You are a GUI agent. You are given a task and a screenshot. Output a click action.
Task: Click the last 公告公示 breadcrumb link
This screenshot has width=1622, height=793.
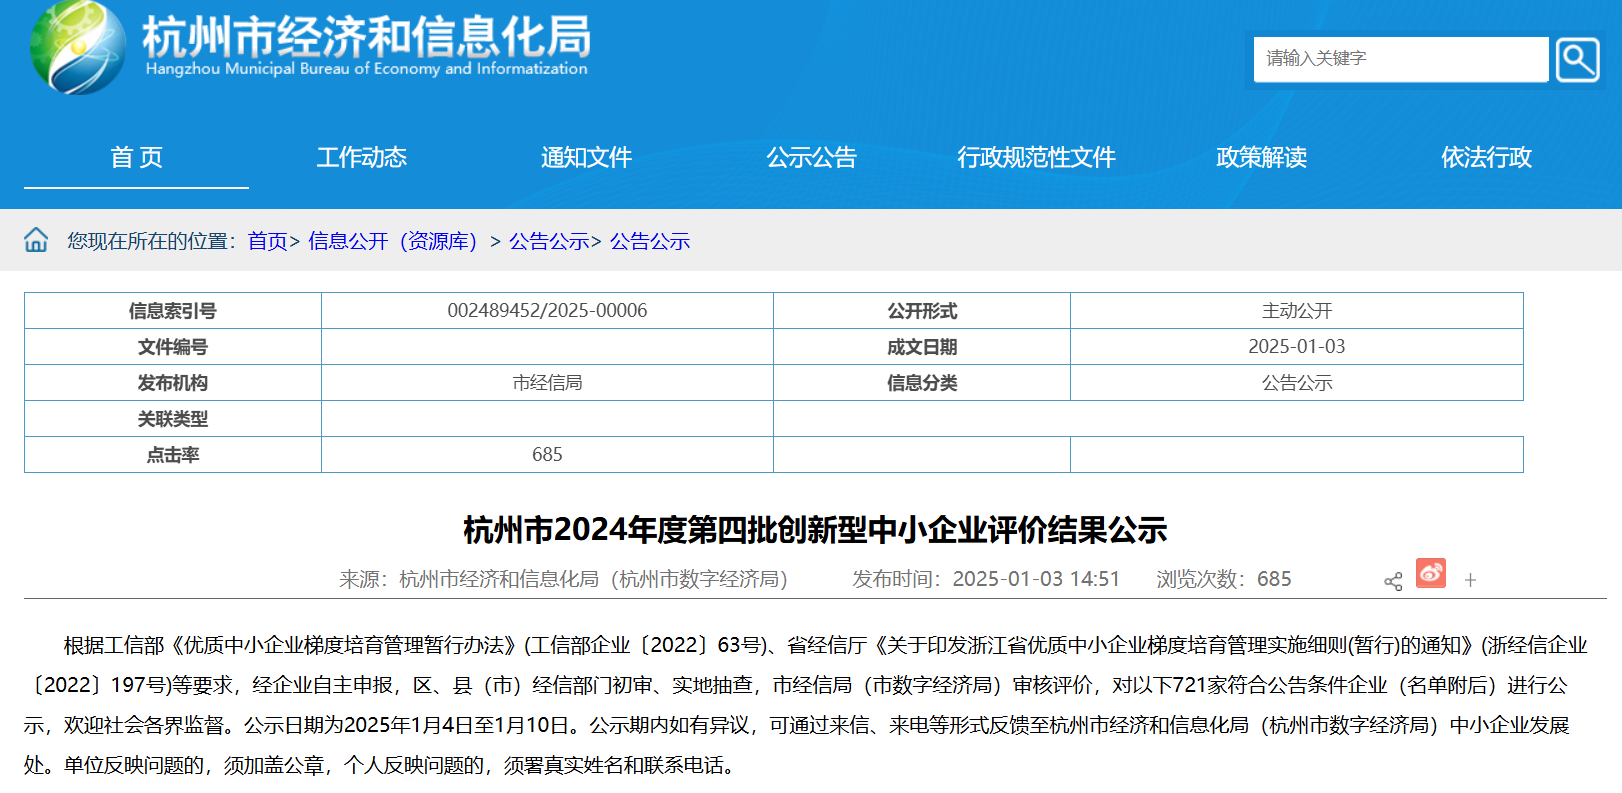[x=650, y=241]
